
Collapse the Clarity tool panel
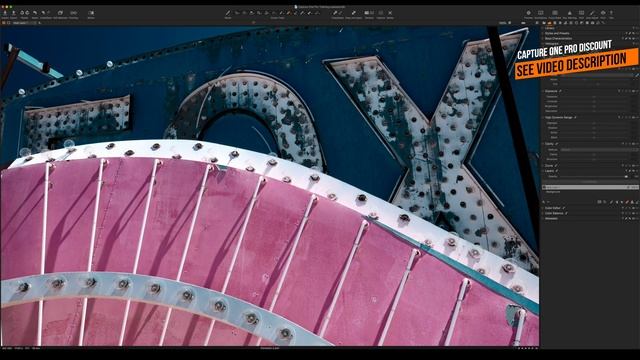click(542, 144)
